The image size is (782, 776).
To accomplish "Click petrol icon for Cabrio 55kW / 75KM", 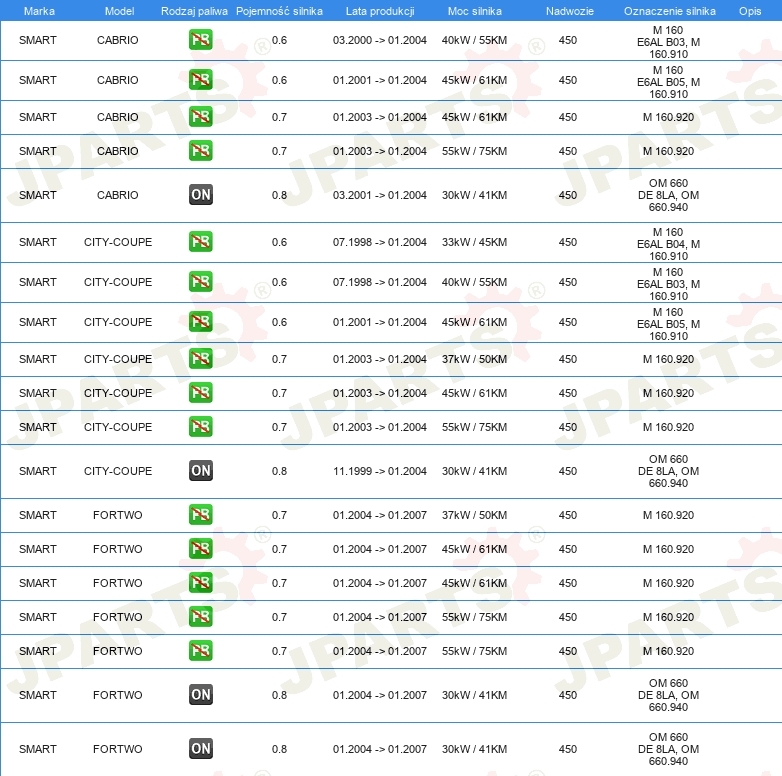I will pyautogui.click(x=200, y=150).
